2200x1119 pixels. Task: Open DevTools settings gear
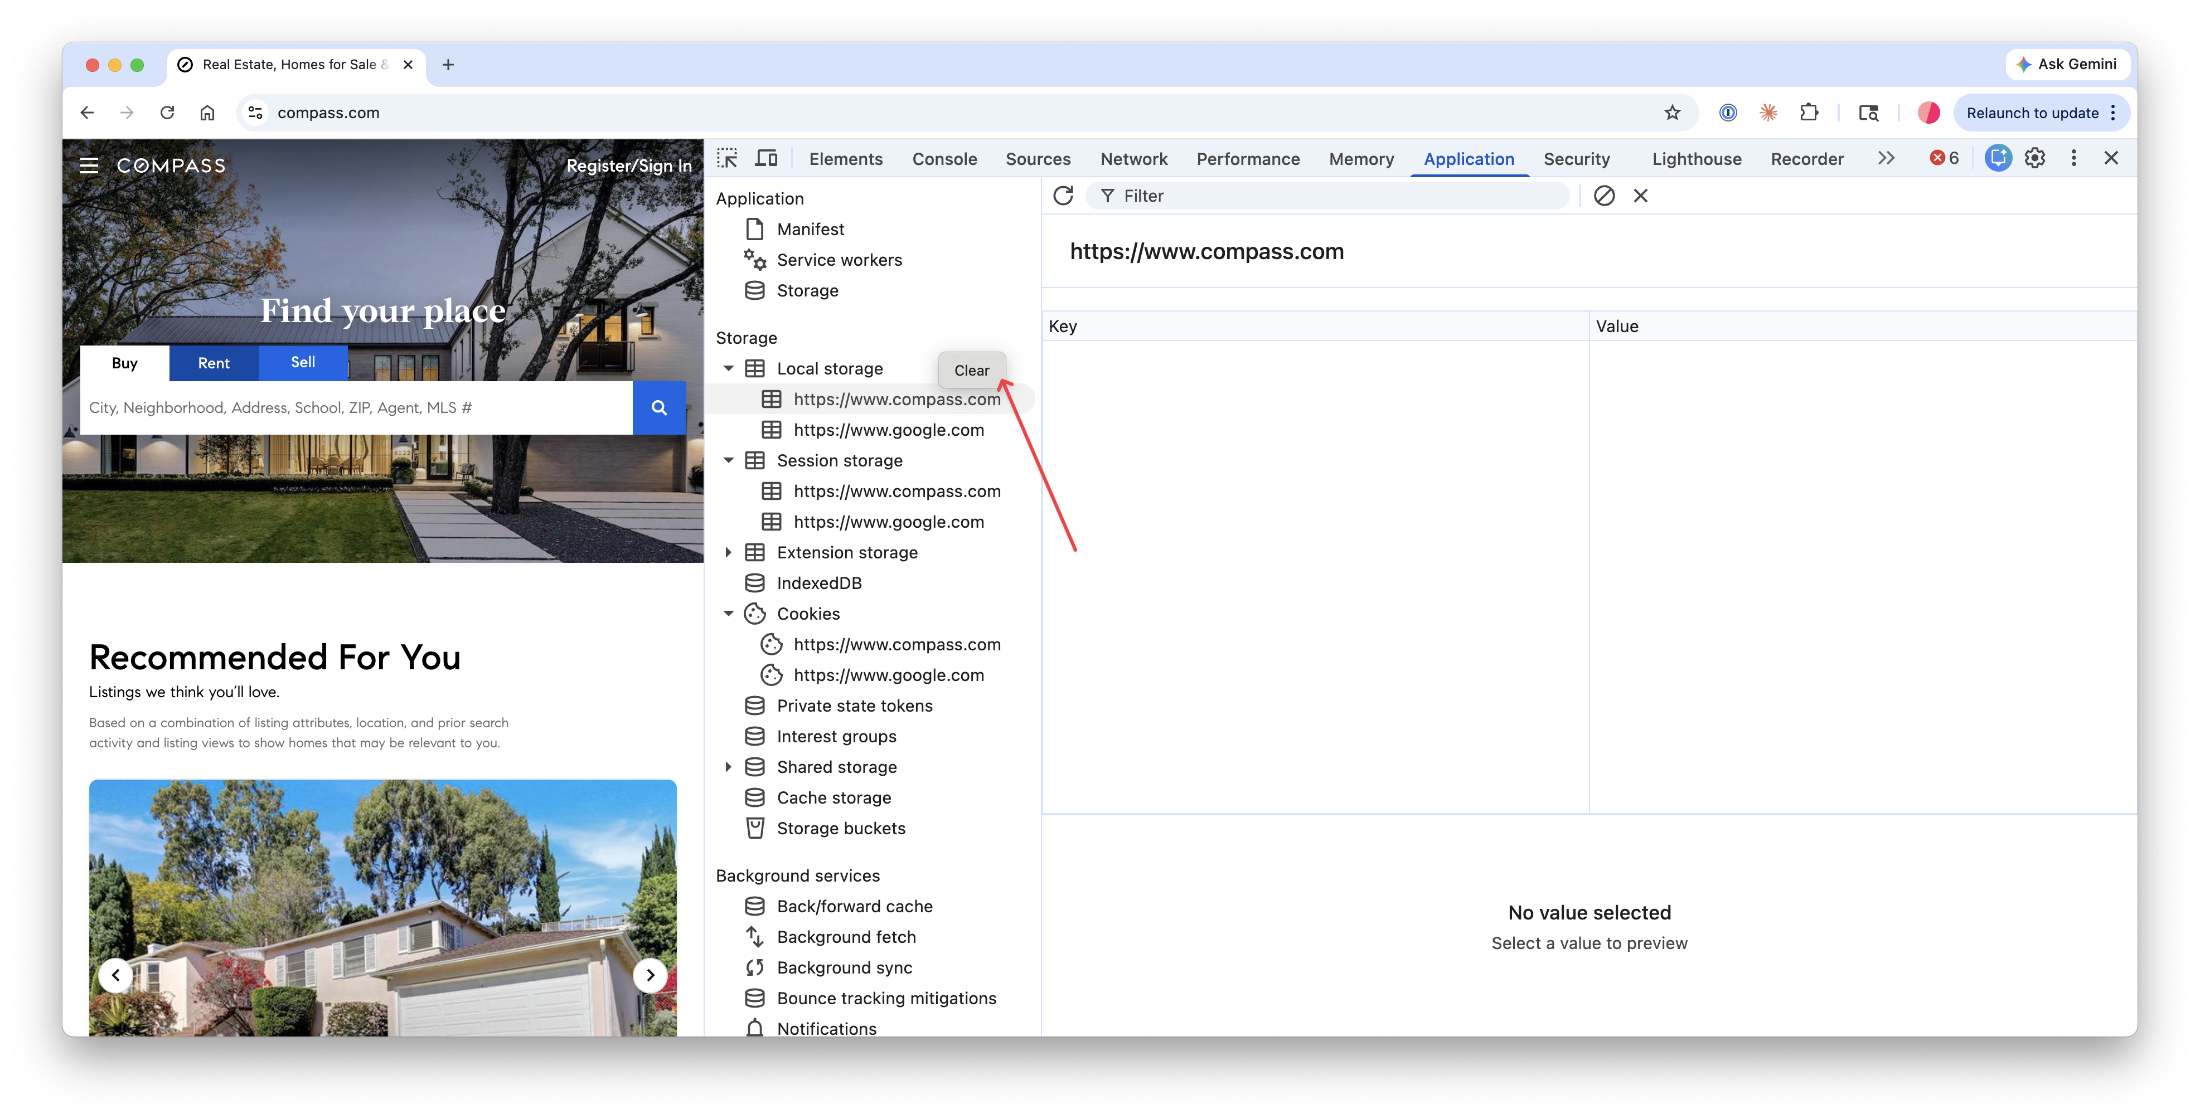point(2035,158)
